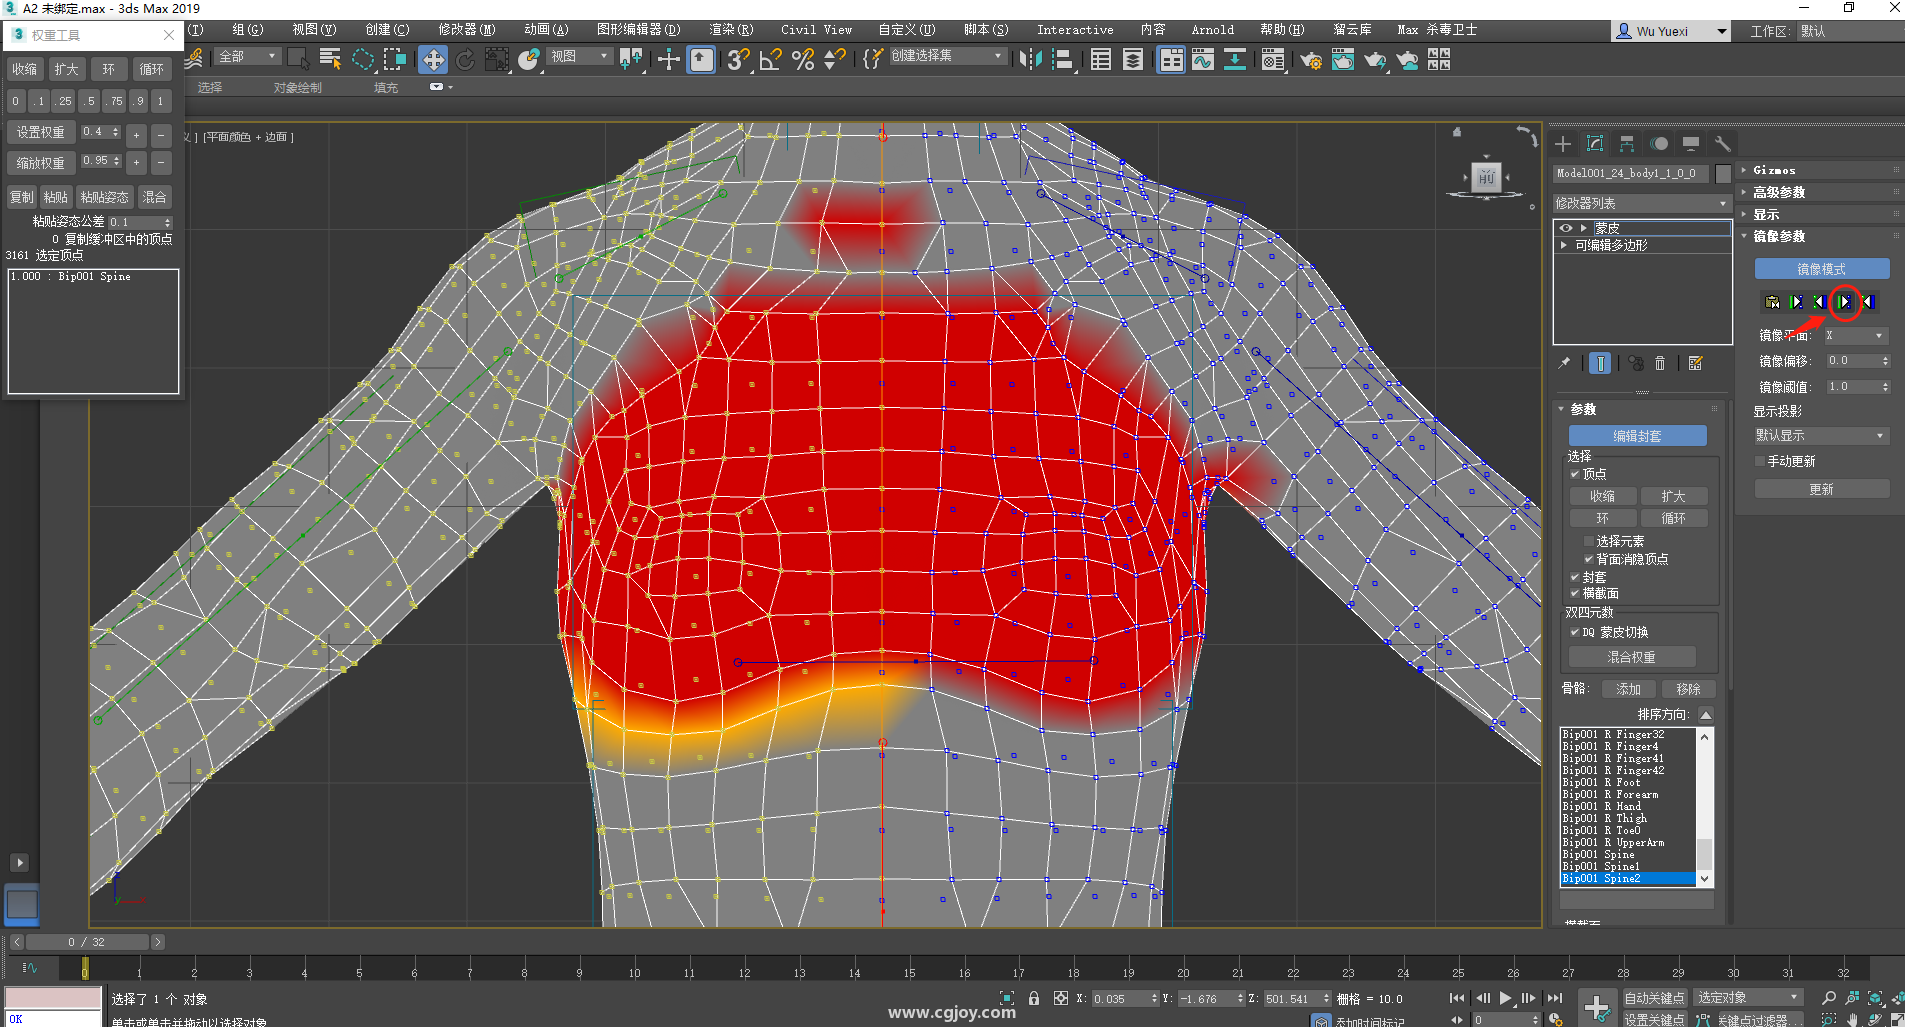Open the Rendered Frame Window icon
Viewport: 1905px width, 1027px height.
(x=1342, y=60)
